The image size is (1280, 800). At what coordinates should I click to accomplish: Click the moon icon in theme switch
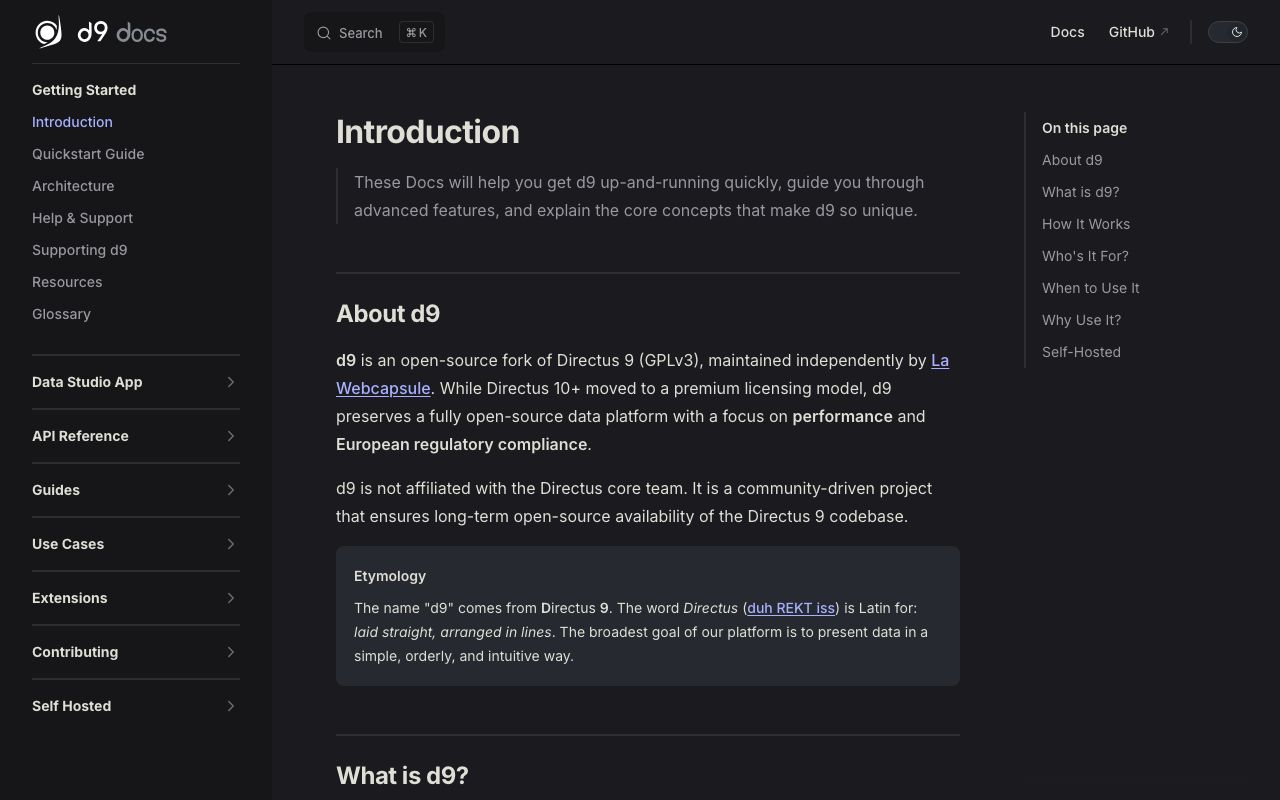tap(1237, 32)
